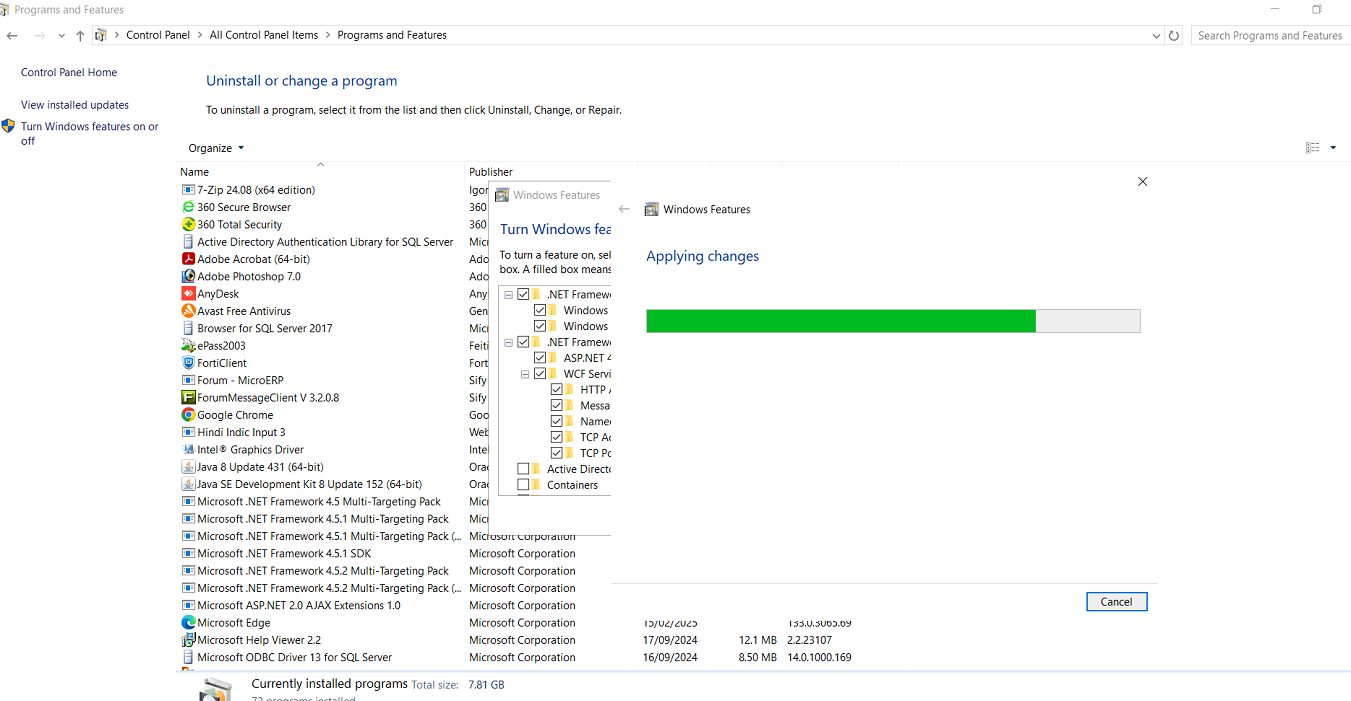Uncheck the TCP Port Sharing checkbox
This screenshot has width=1351, height=701.
pos(557,453)
